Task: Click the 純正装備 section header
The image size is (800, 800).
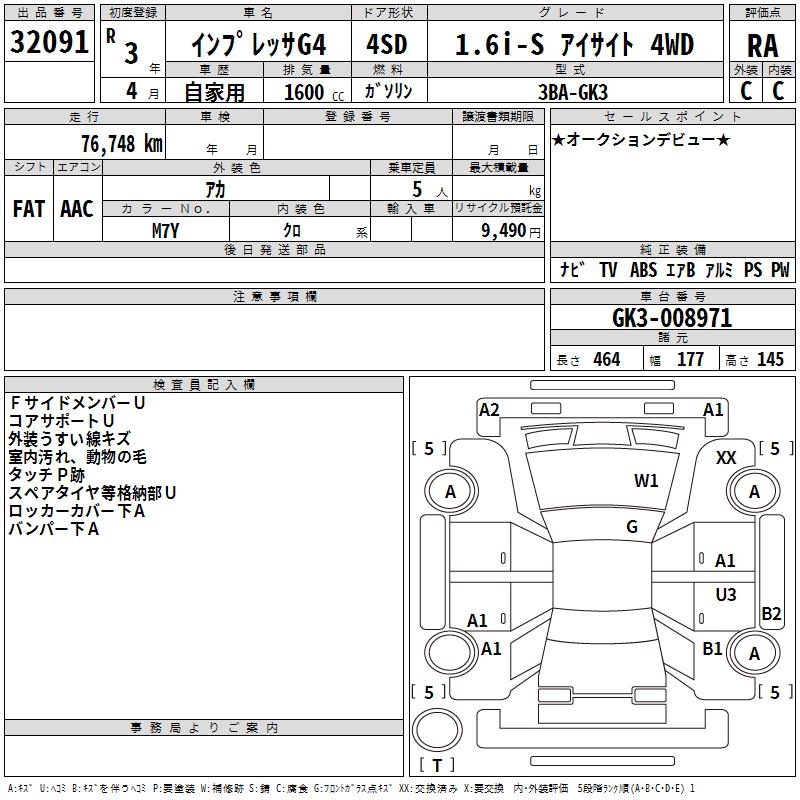Action: point(672,249)
